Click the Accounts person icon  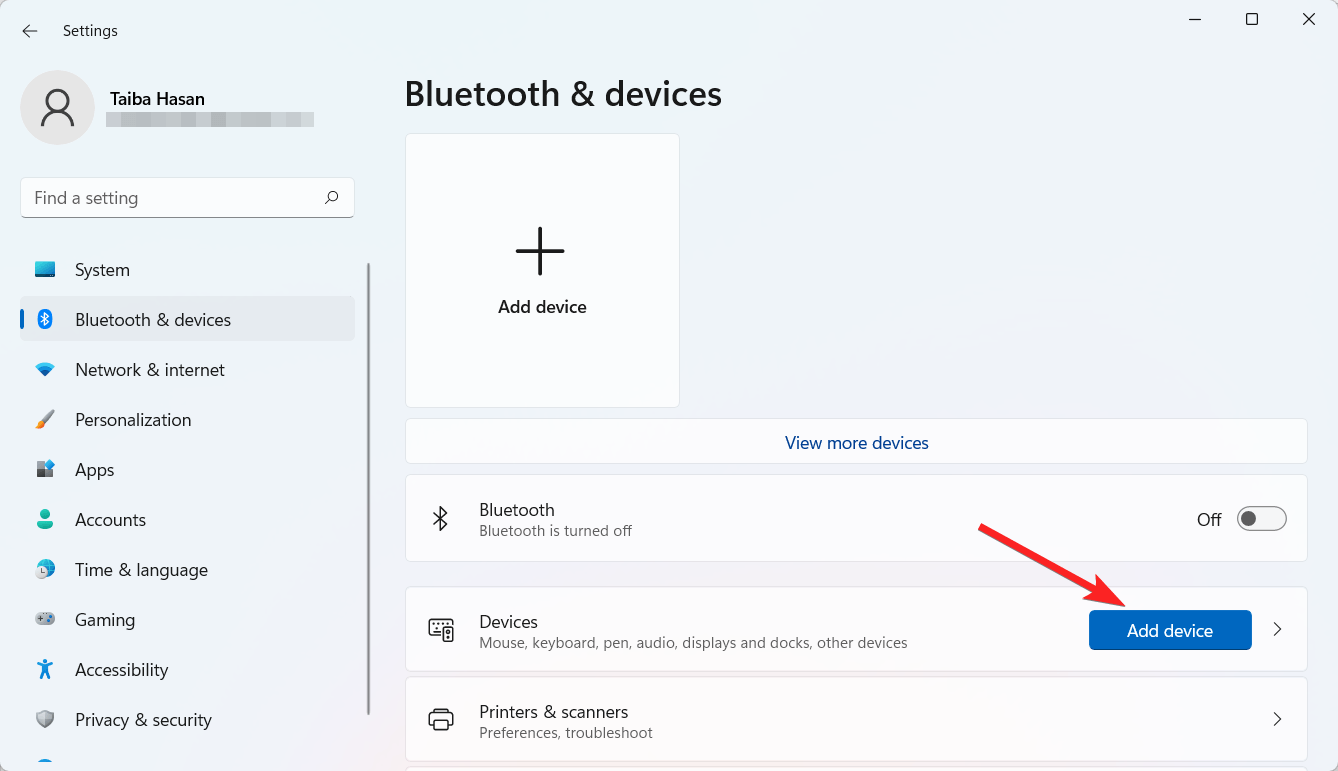tap(45, 520)
